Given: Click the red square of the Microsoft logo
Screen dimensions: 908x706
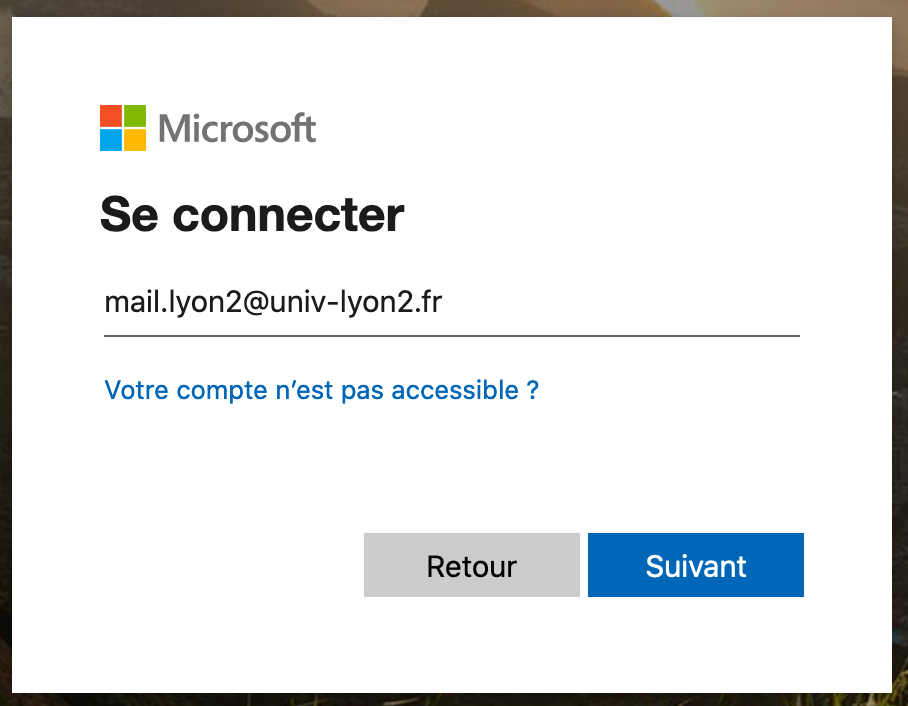Looking at the screenshot, I should (111, 116).
